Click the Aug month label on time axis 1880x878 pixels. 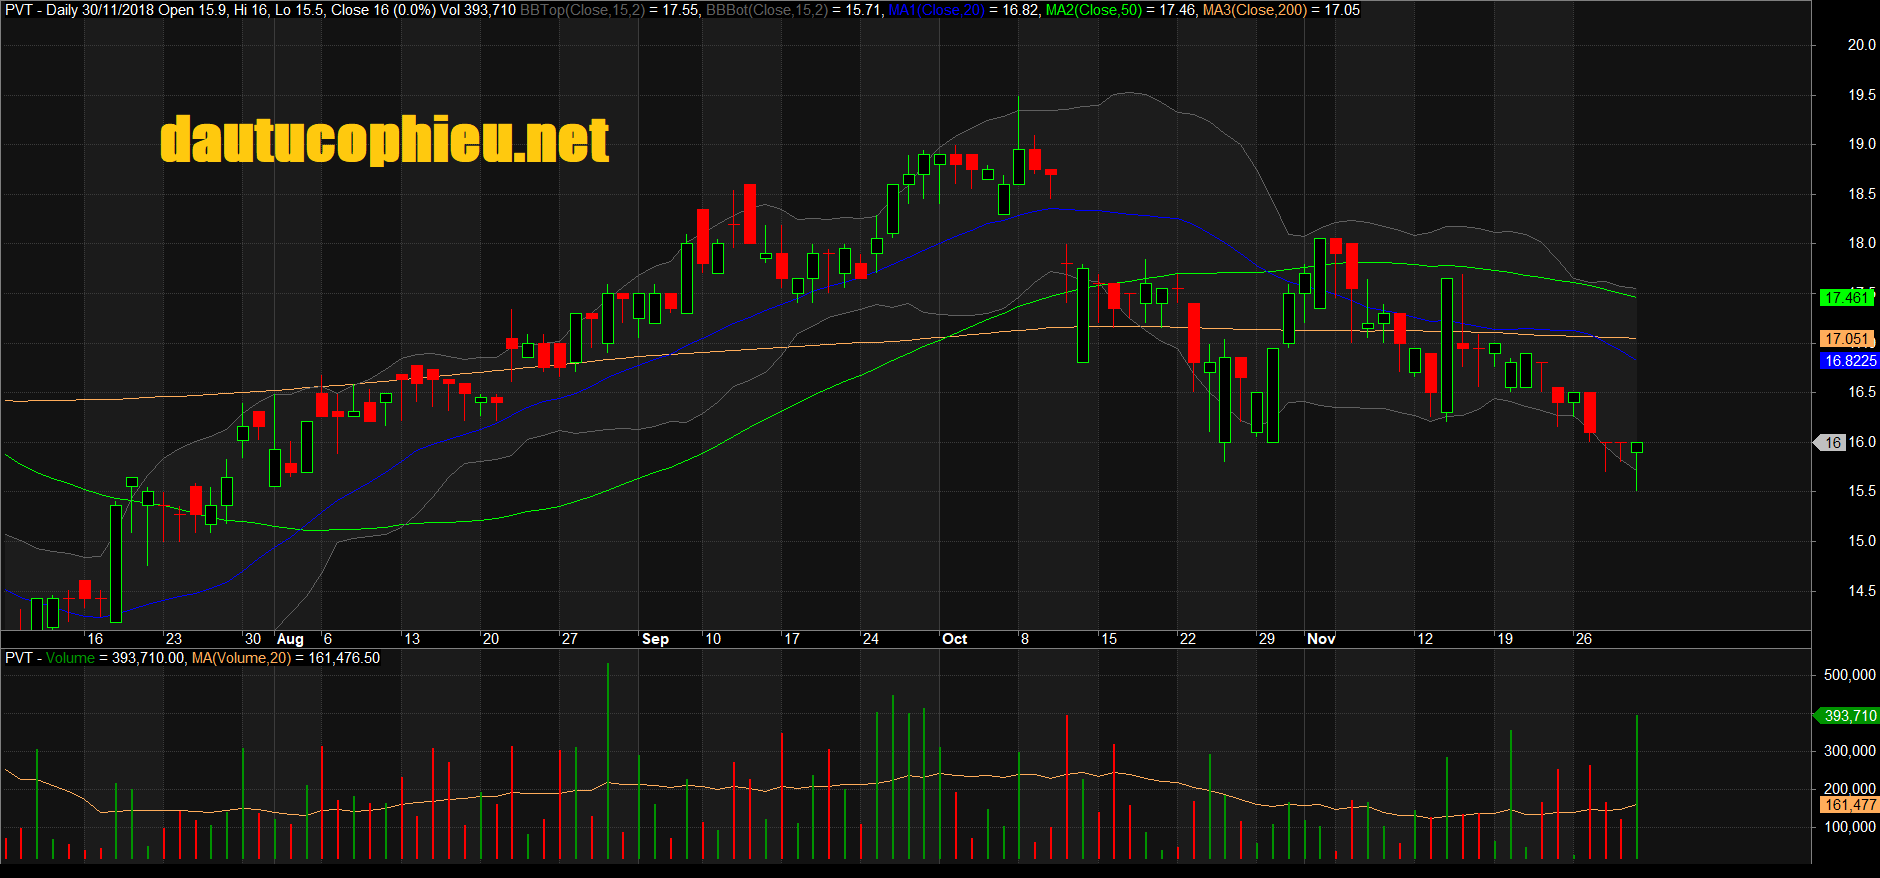[x=290, y=639]
